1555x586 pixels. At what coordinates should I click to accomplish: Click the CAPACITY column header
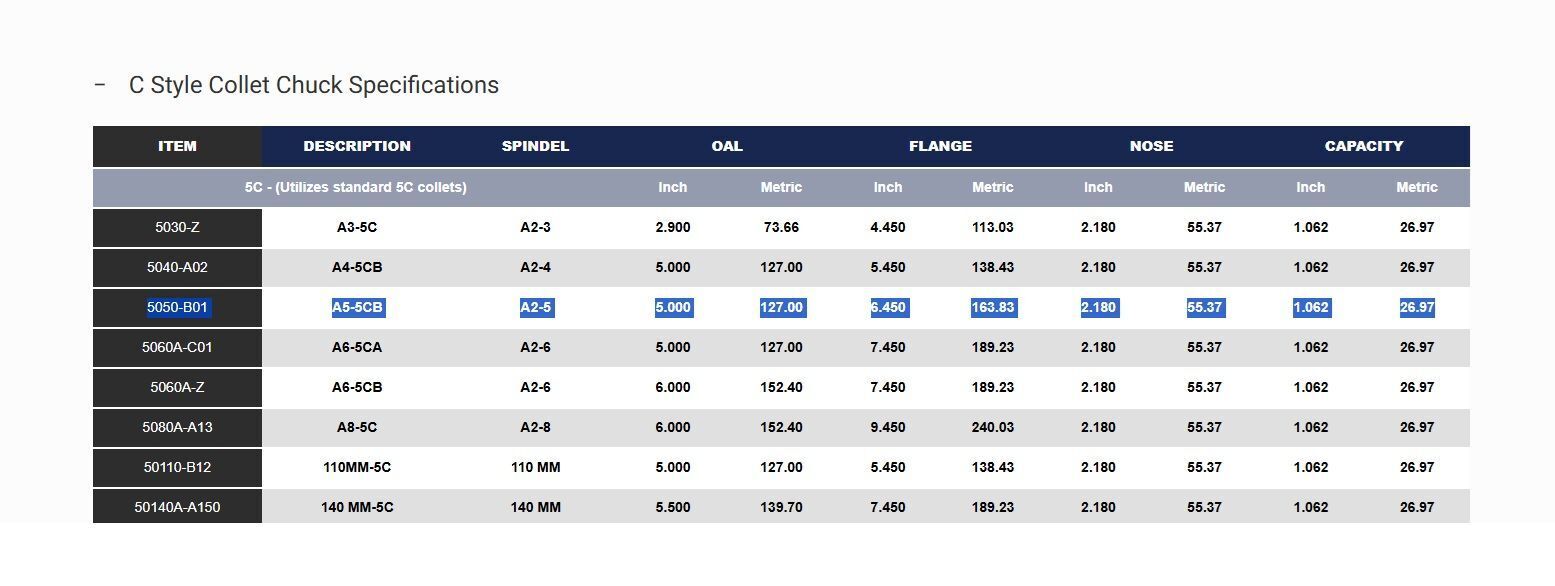(x=1364, y=146)
